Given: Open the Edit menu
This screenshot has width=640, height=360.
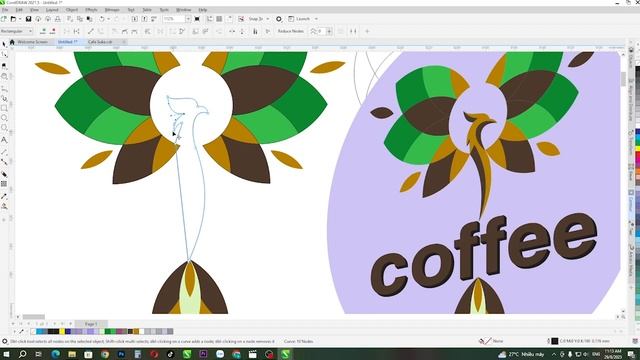Looking at the screenshot, I should coord(19,10).
